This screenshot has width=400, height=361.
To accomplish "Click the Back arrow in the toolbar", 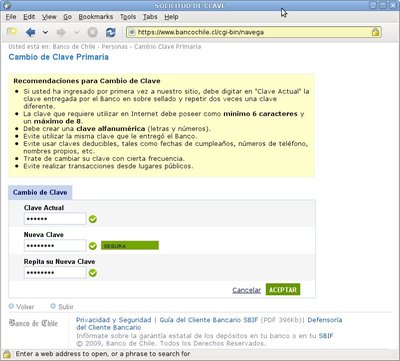I will [x=30, y=32].
